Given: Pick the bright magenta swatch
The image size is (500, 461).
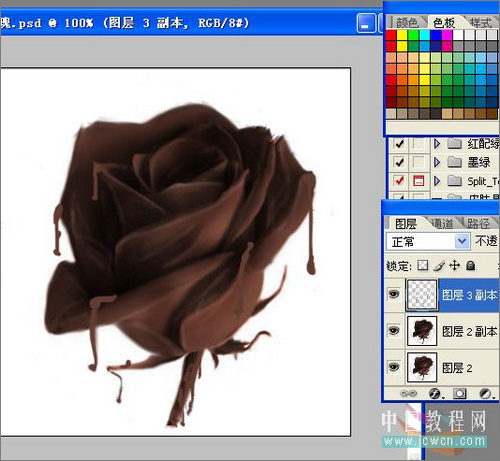Looking at the screenshot, I should click(x=447, y=35).
